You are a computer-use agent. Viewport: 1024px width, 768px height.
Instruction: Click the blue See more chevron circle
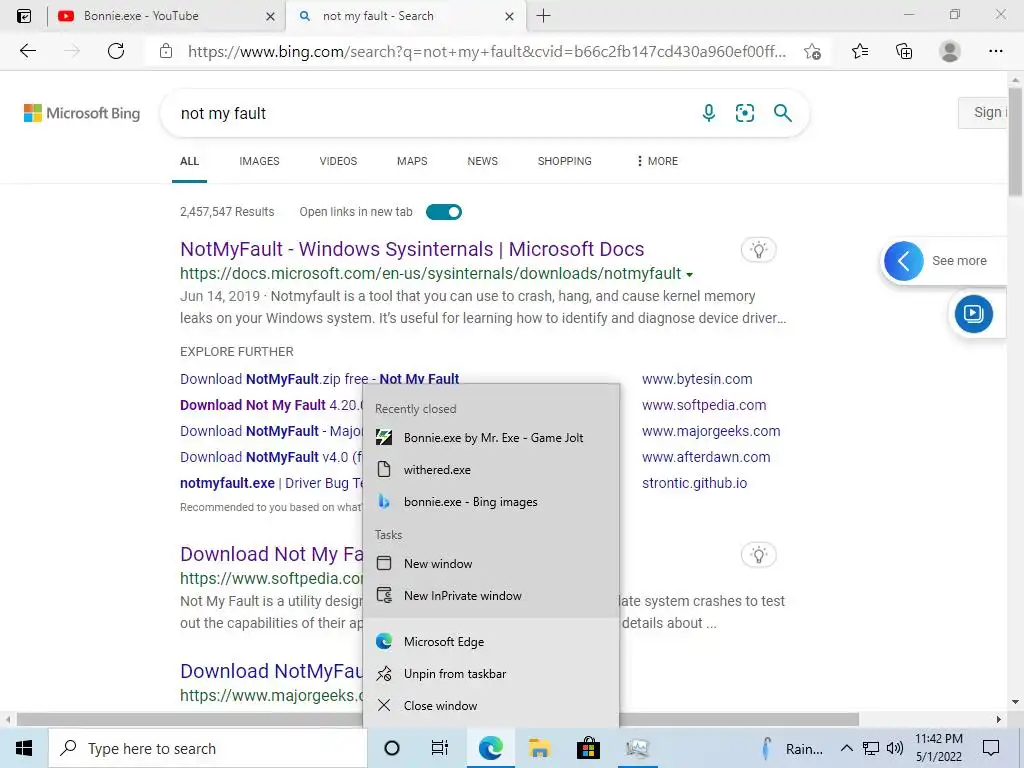click(903, 261)
